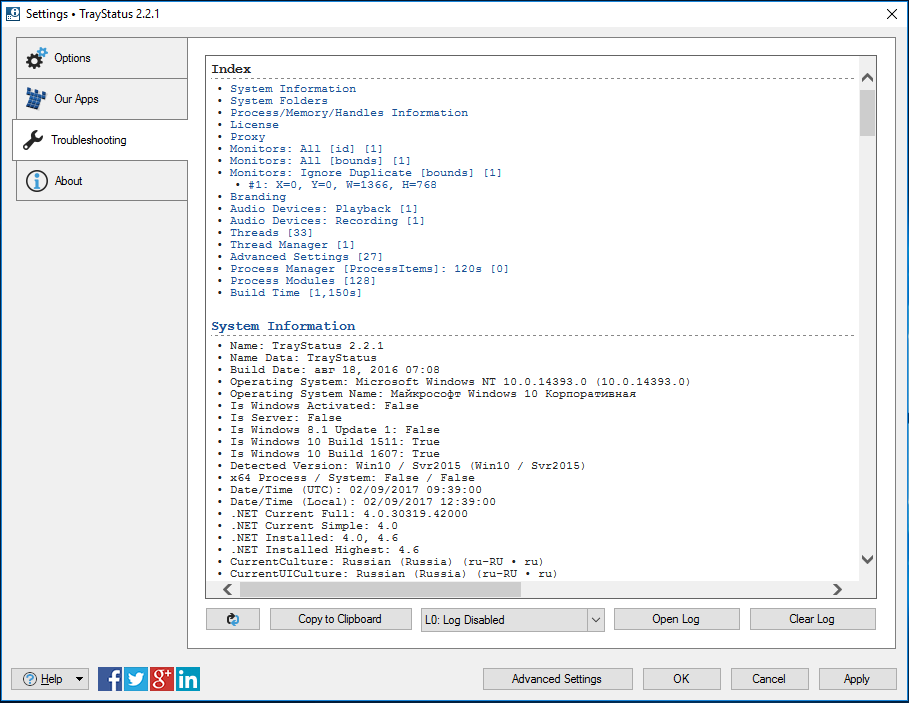909x703 pixels.
Task: Click 'Is Windows Activated: False' line
Action: [x=324, y=406]
